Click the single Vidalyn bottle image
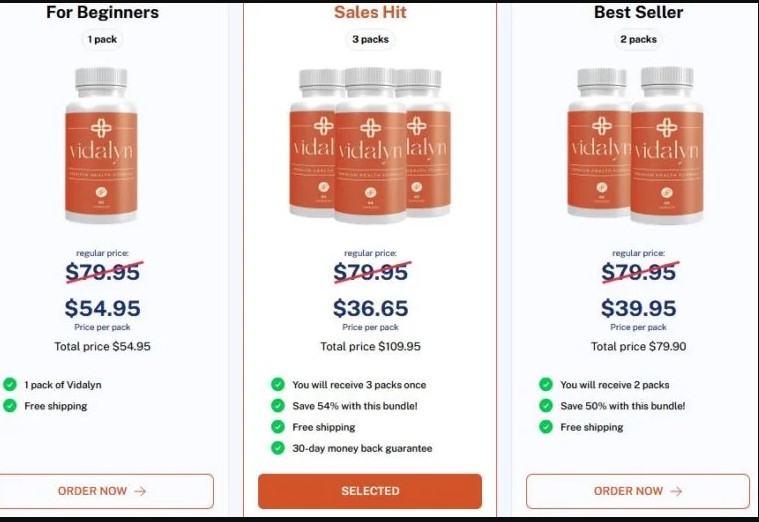The height and width of the screenshot is (522, 759). (102, 145)
